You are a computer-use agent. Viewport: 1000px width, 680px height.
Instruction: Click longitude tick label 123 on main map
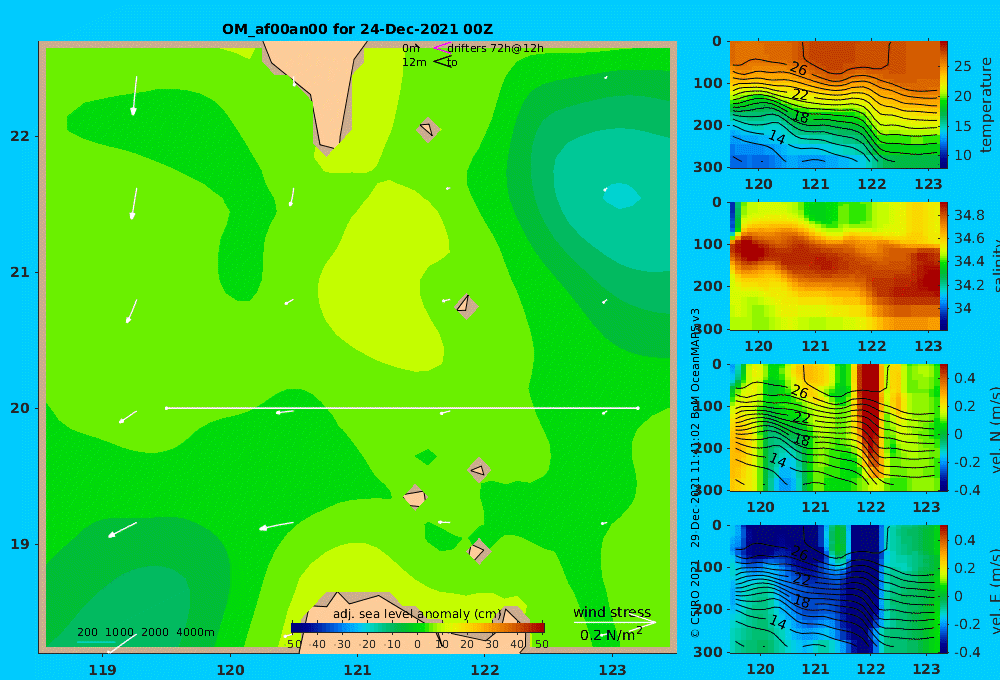pos(613,670)
